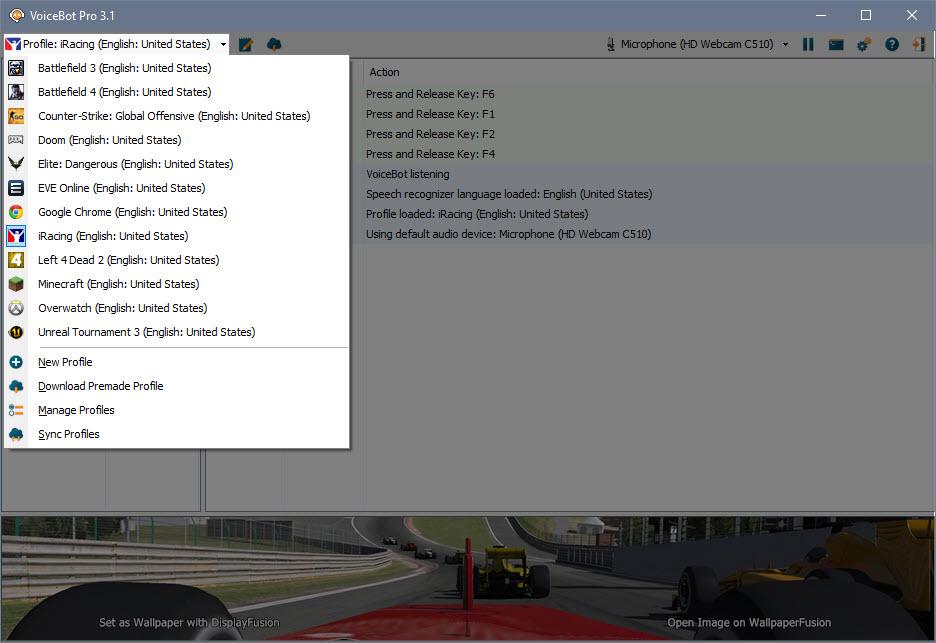The image size is (936, 643).
Task: Pause listening with the pause icon
Action: click(x=808, y=44)
